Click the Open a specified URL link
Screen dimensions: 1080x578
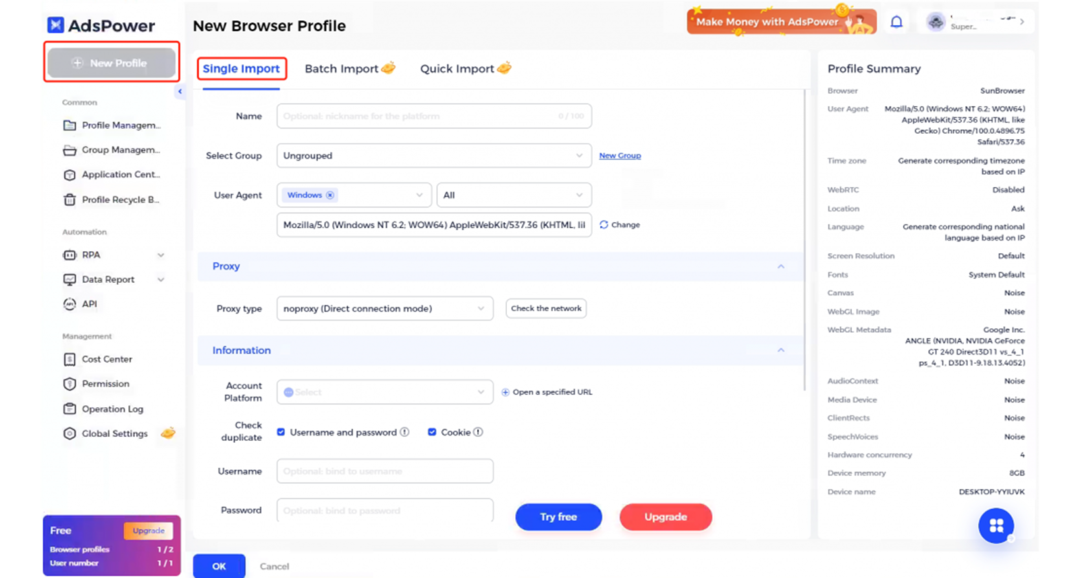(552, 392)
